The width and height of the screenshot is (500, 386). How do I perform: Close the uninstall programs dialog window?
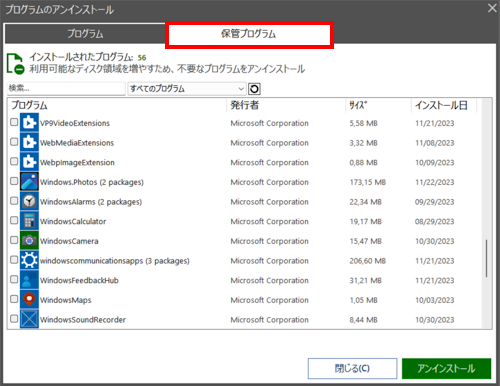click(492, 8)
